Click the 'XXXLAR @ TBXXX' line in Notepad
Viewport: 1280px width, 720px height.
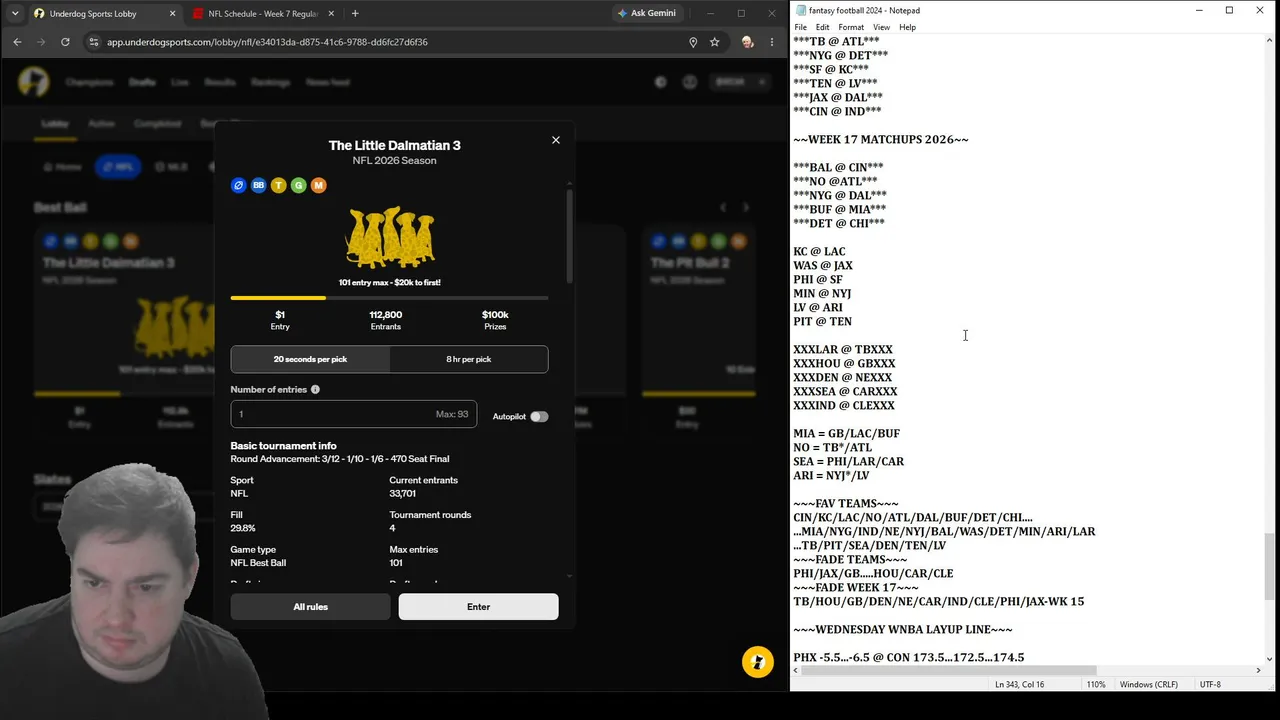tap(843, 350)
